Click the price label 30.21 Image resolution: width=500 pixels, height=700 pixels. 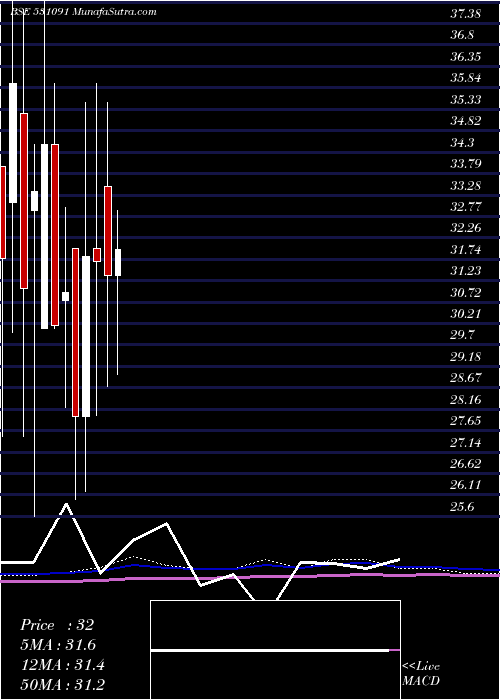click(465, 314)
